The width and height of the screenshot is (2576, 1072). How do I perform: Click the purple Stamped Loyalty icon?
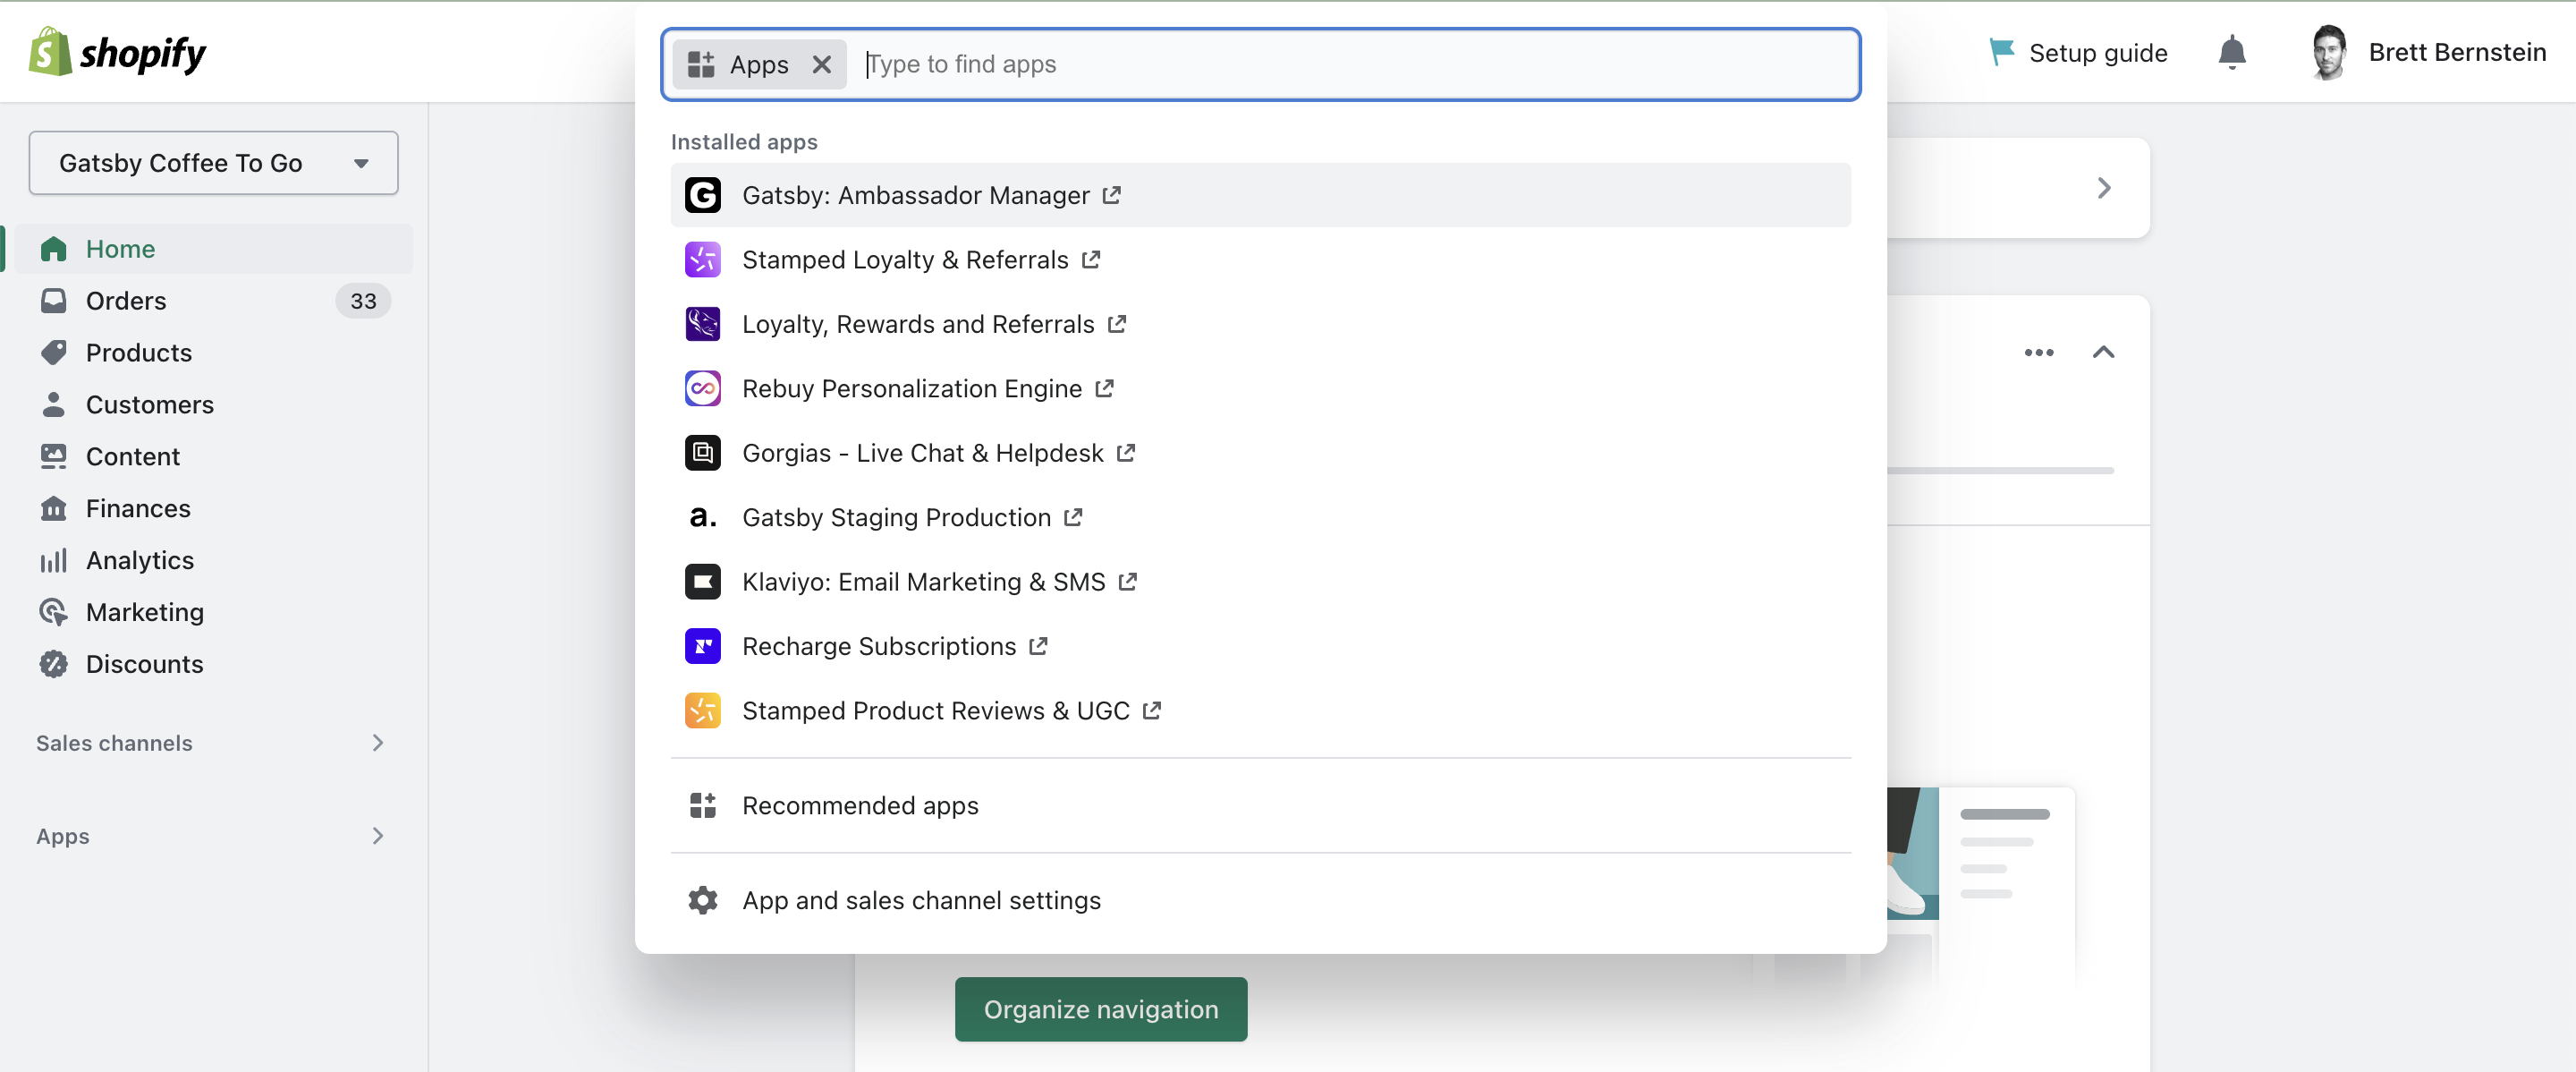[702, 259]
